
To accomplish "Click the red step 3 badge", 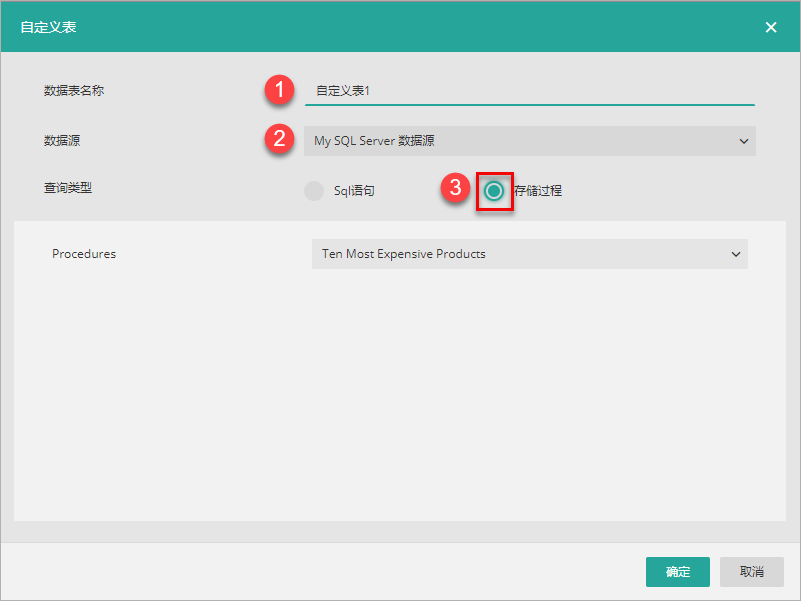I will (x=455, y=187).
